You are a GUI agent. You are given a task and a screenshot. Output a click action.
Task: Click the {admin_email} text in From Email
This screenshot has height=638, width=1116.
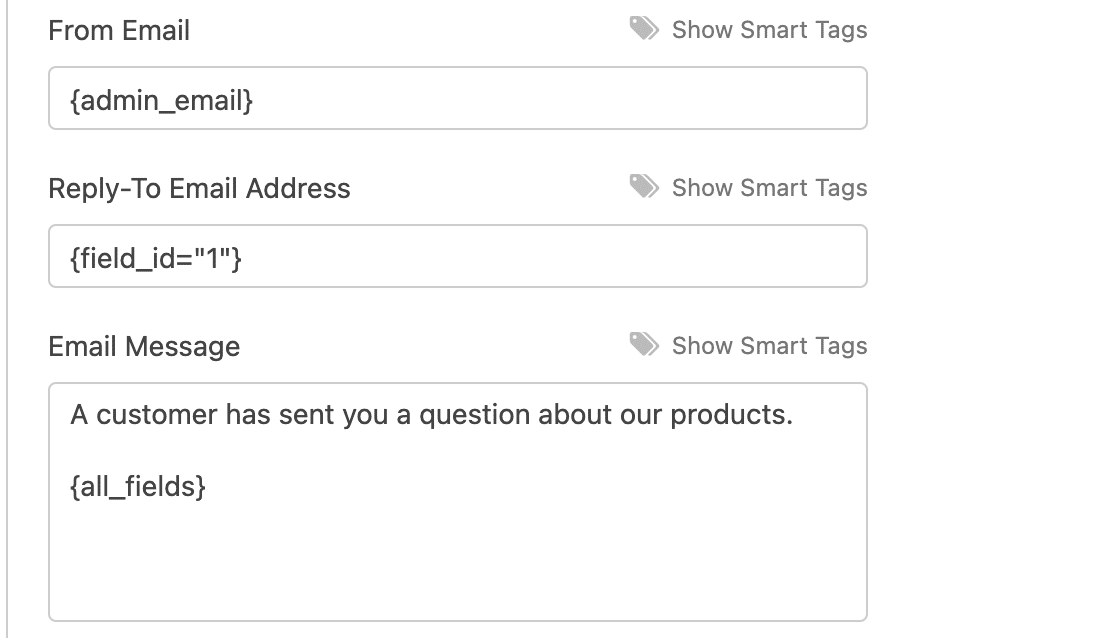tap(161, 99)
